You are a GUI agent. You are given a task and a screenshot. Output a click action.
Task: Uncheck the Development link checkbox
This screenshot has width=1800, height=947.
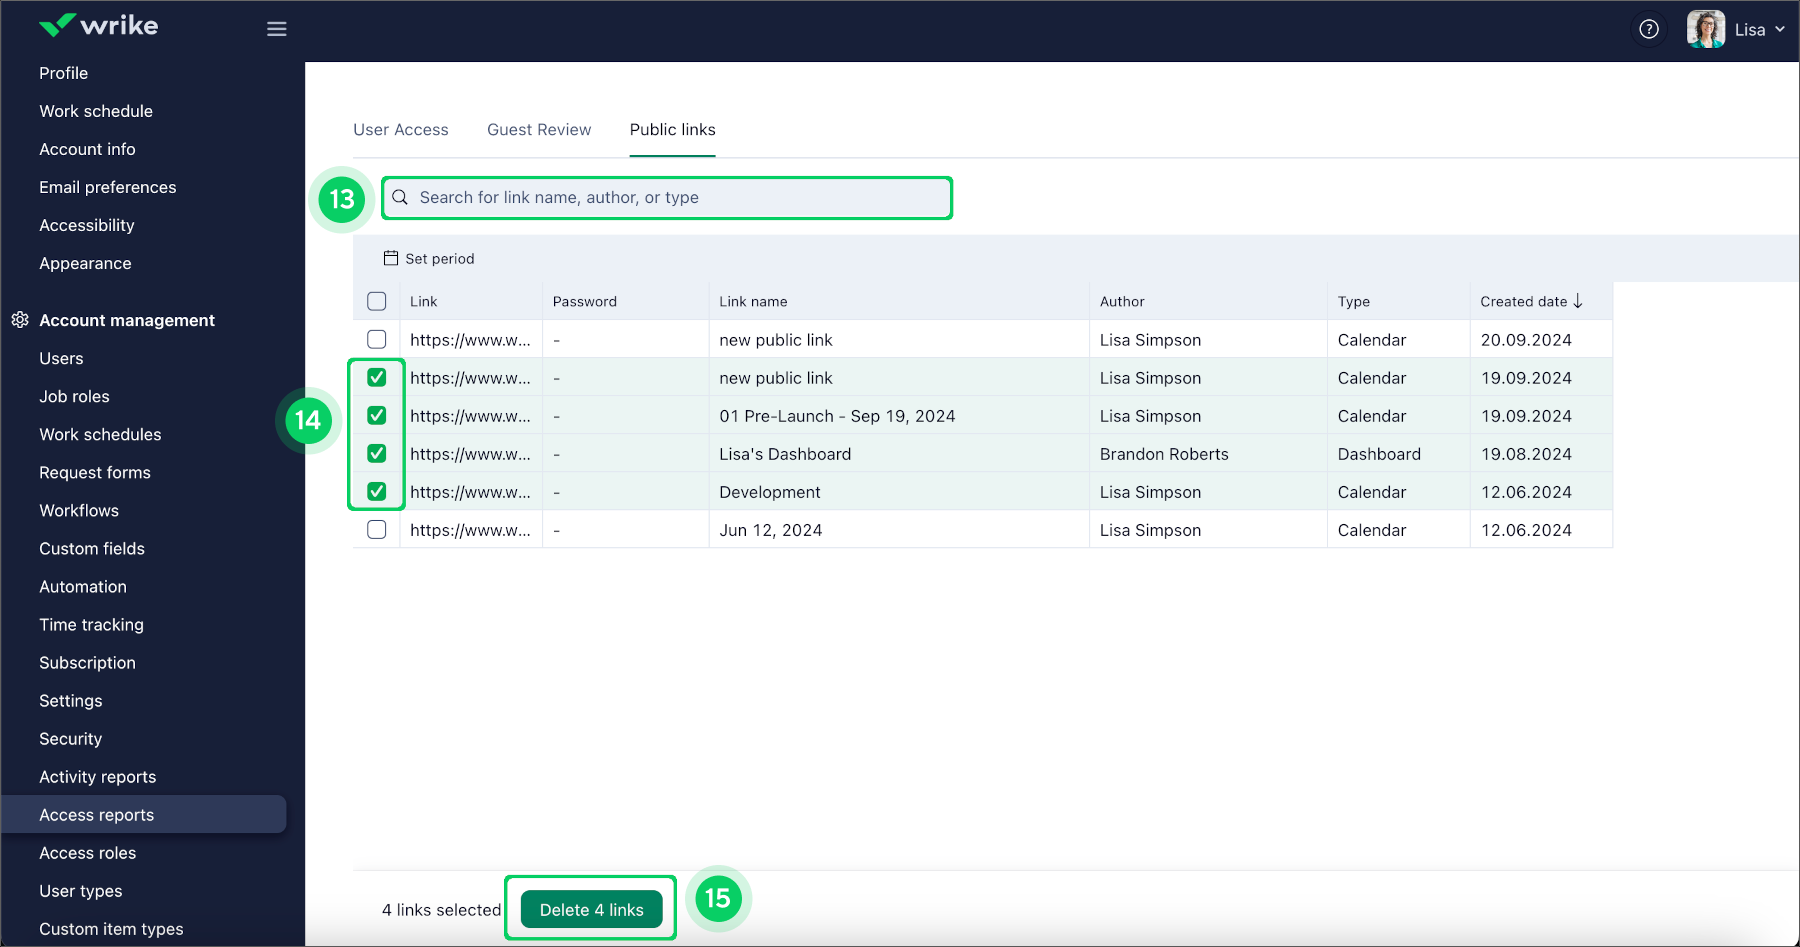tap(377, 492)
